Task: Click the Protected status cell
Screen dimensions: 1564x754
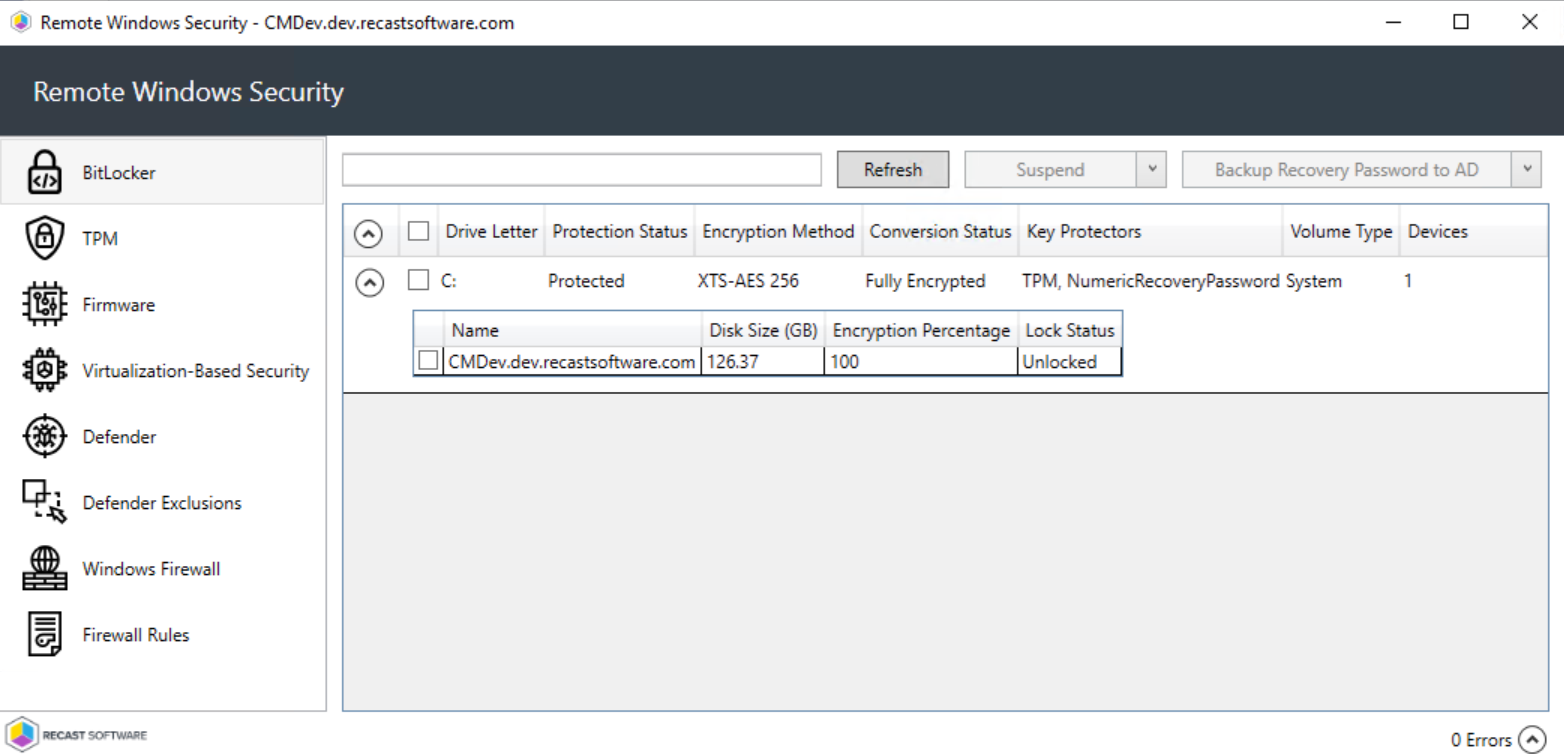Action: [x=586, y=281]
